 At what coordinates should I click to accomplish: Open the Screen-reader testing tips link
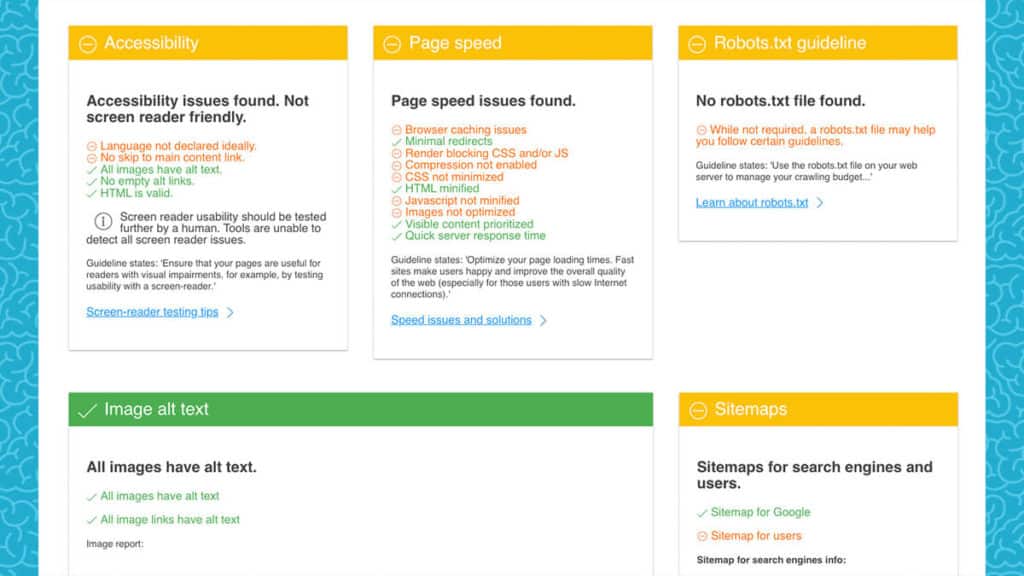[x=152, y=313]
